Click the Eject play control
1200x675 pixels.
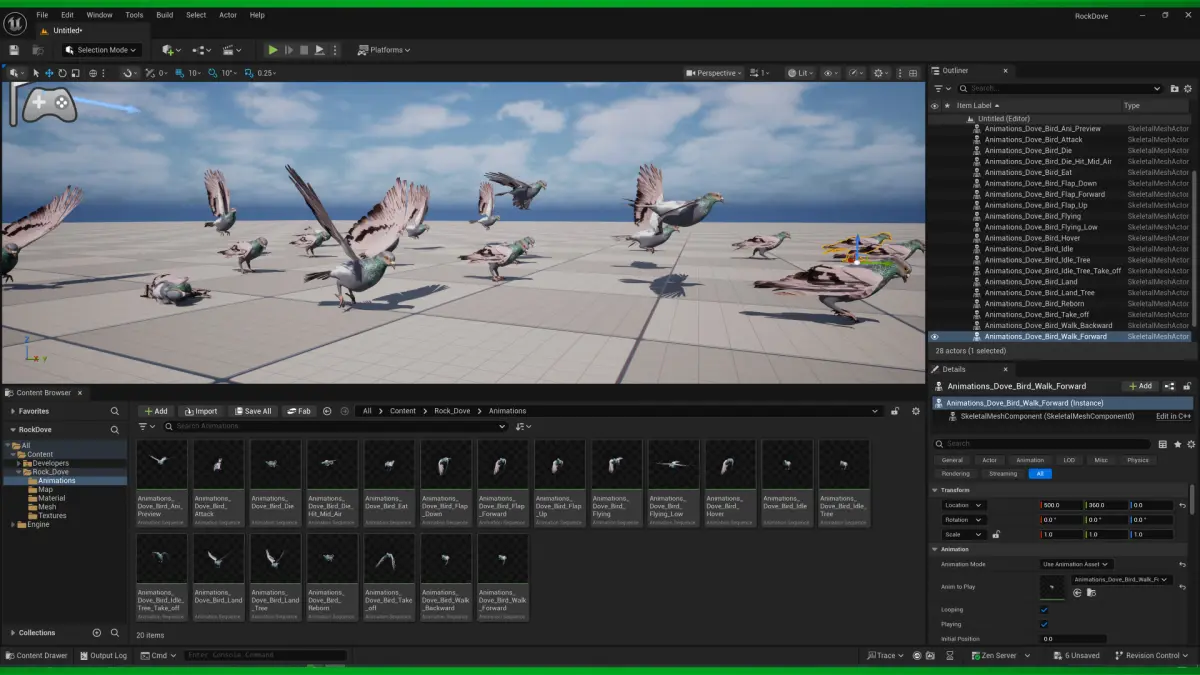(x=320, y=50)
